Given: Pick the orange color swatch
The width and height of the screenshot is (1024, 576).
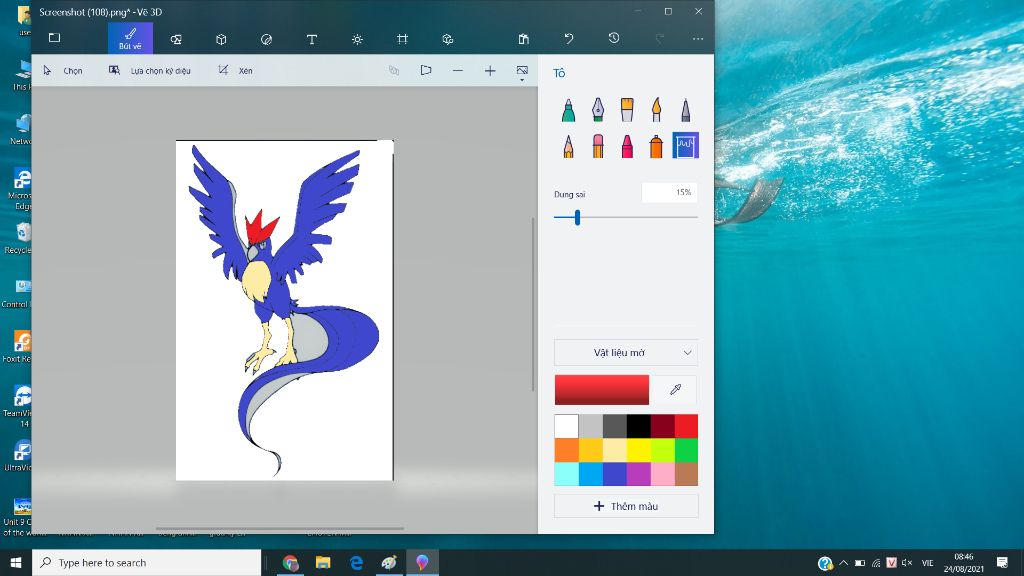Looking at the screenshot, I should 566,450.
